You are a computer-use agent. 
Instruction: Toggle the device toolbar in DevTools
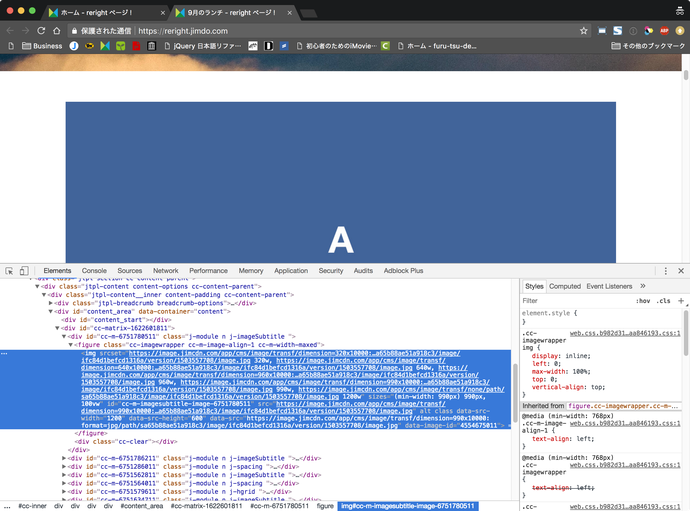(x=24, y=271)
